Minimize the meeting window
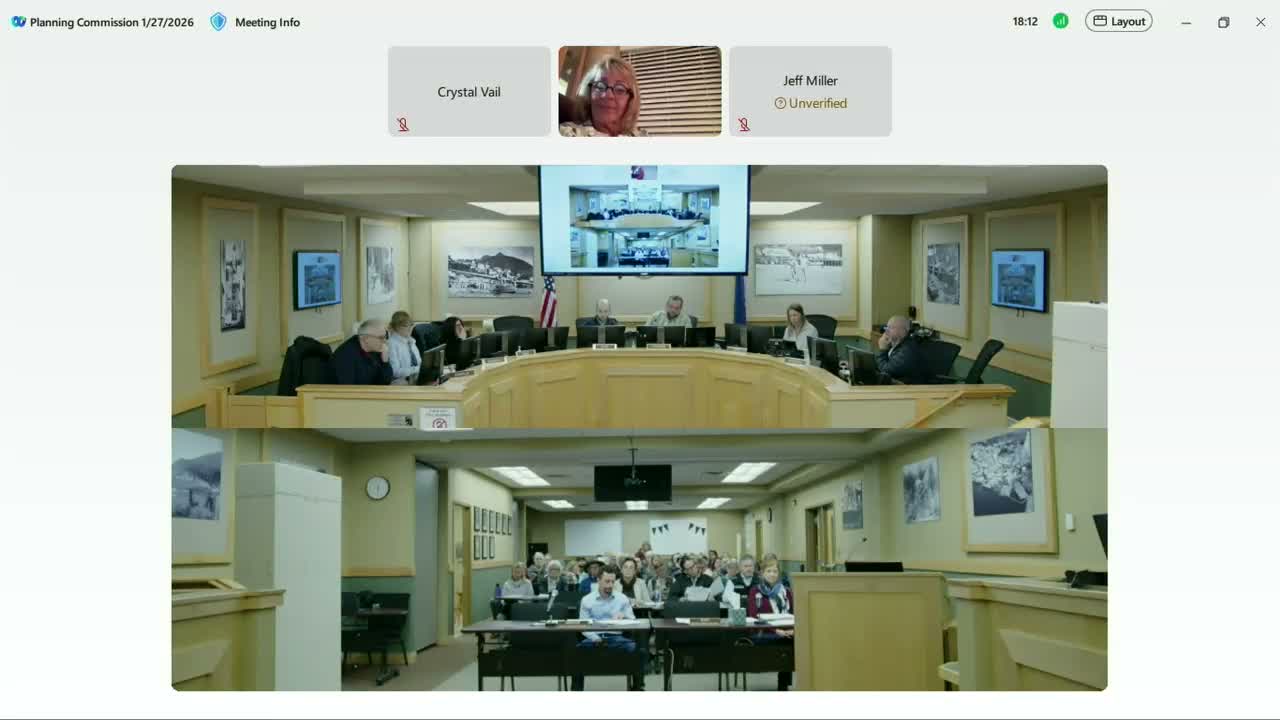This screenshot has height=720, width=1280. click(1186, 22)
